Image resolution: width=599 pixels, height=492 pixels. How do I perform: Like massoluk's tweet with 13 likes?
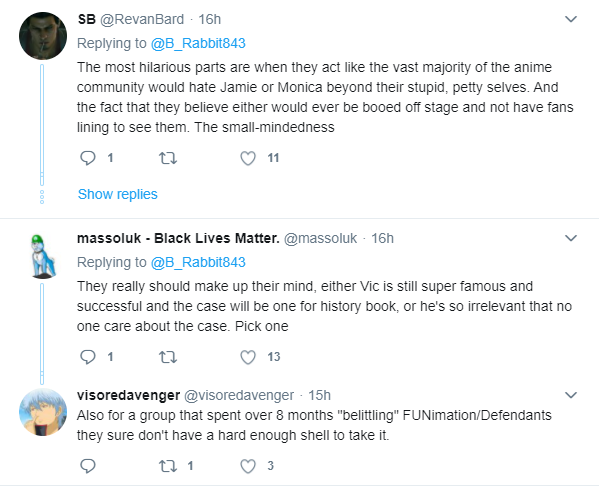248,357
